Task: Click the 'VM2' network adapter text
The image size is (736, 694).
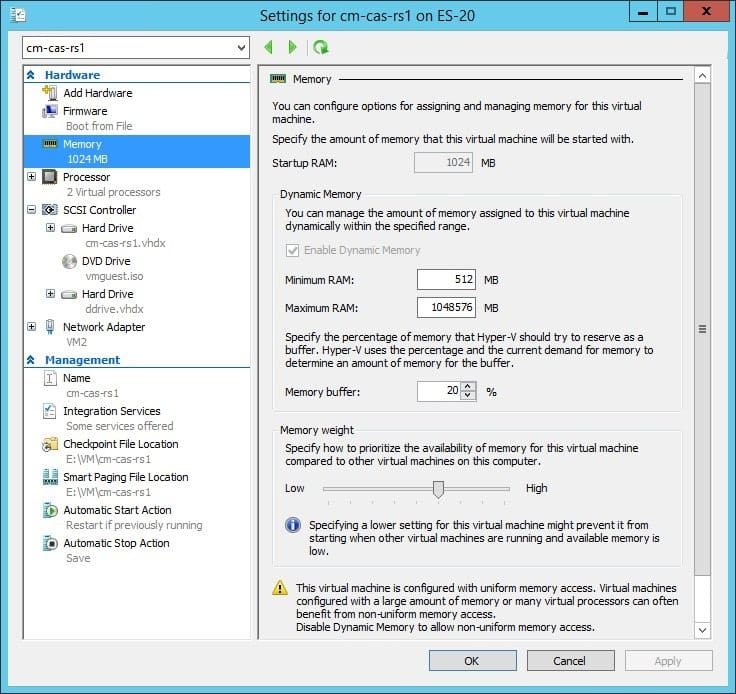Action: pos(77,342)
